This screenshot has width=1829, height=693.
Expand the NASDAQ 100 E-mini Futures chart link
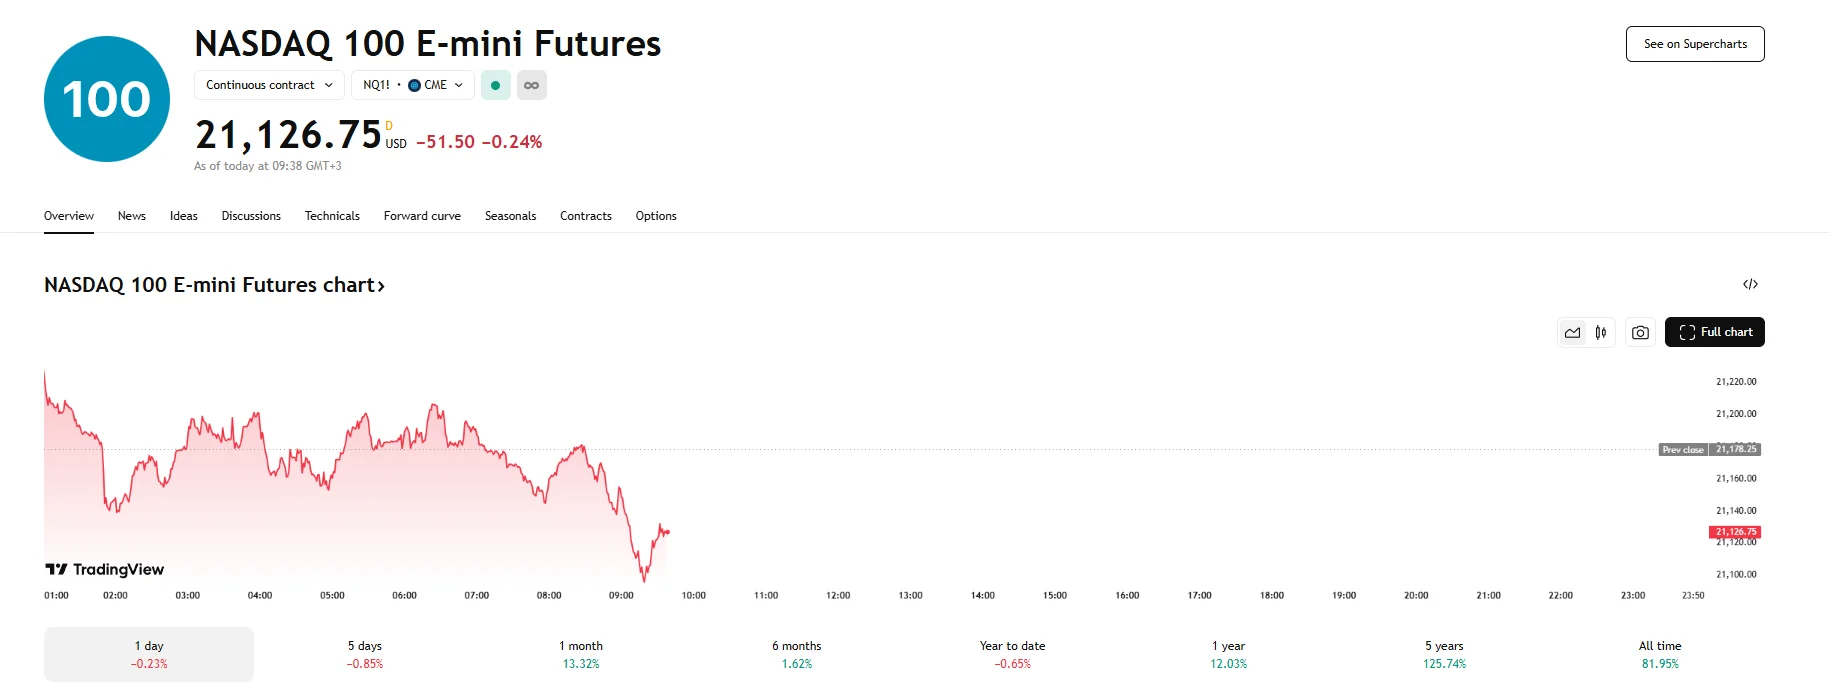point(214,285)
